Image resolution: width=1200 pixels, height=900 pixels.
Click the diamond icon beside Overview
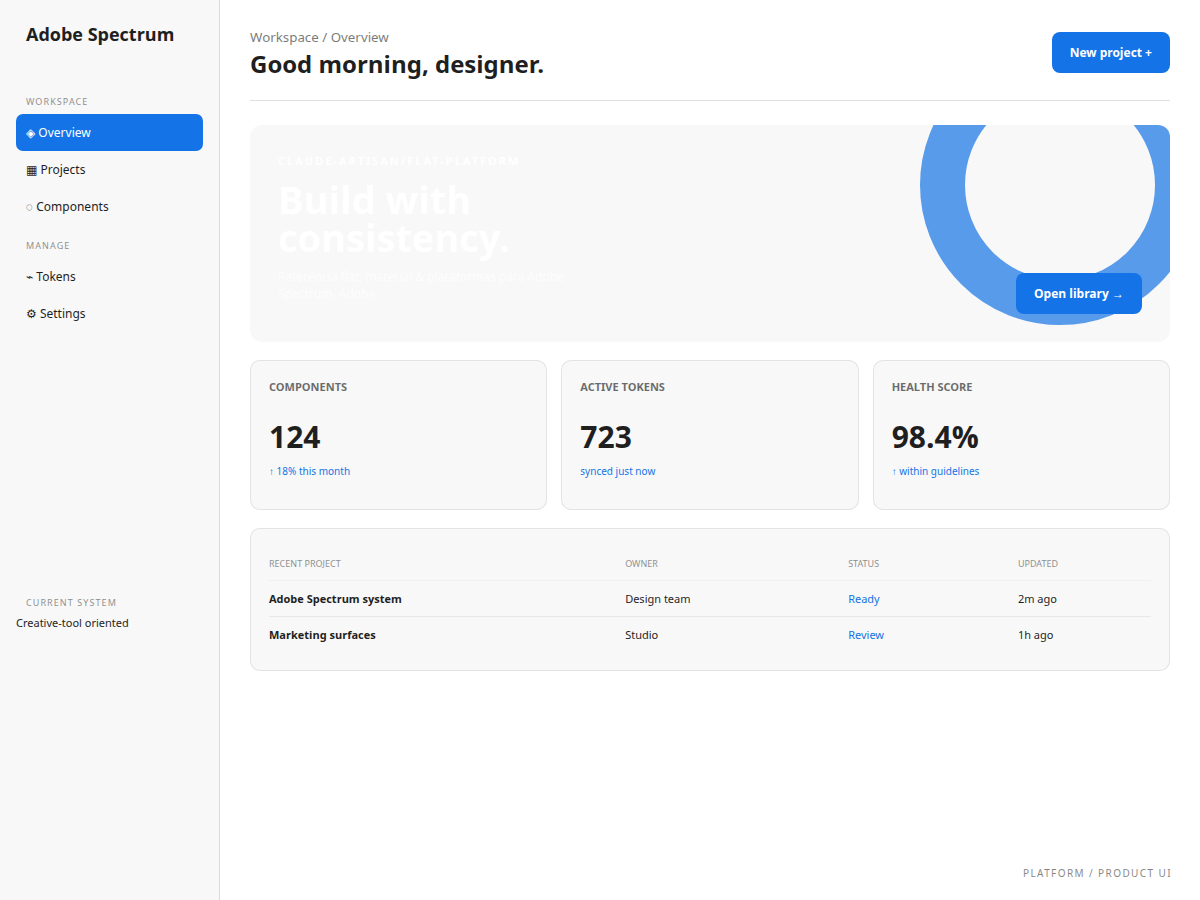31,133
